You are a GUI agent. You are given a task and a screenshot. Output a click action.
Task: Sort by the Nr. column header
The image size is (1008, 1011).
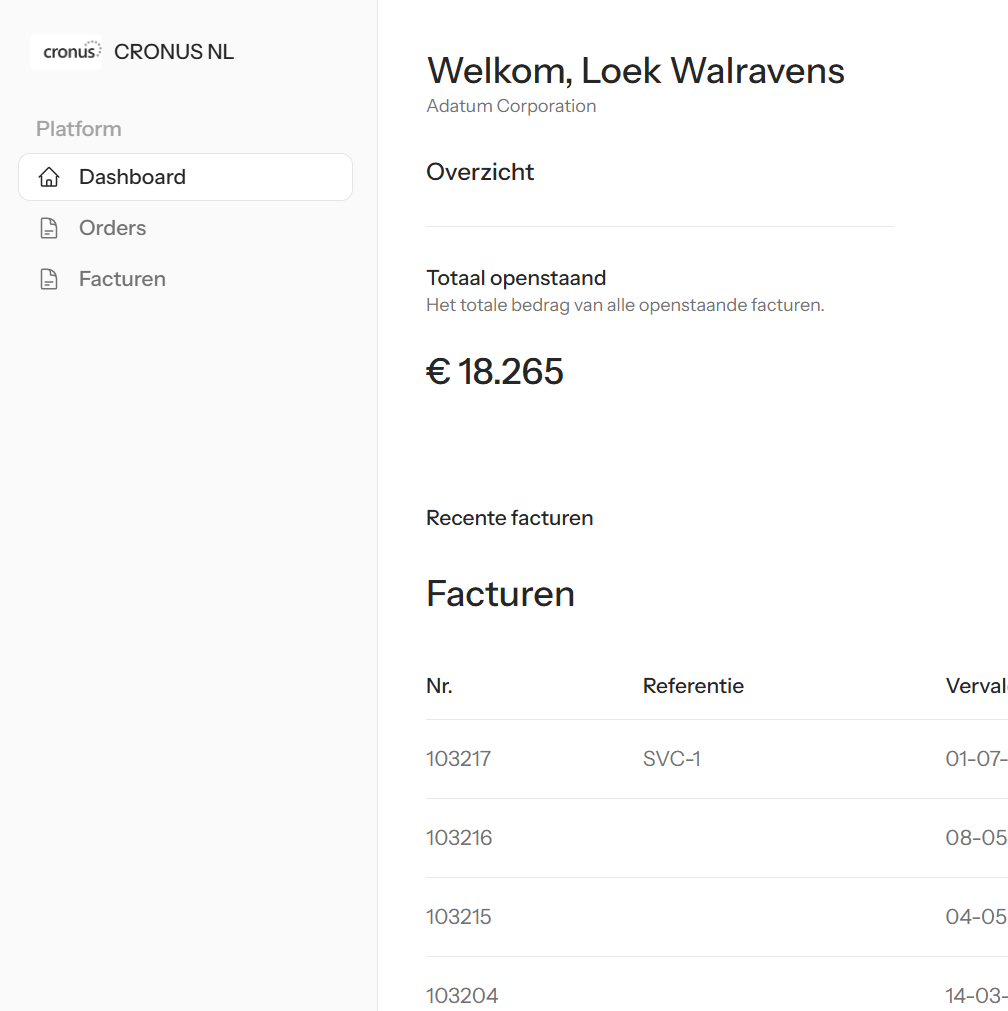439,686
